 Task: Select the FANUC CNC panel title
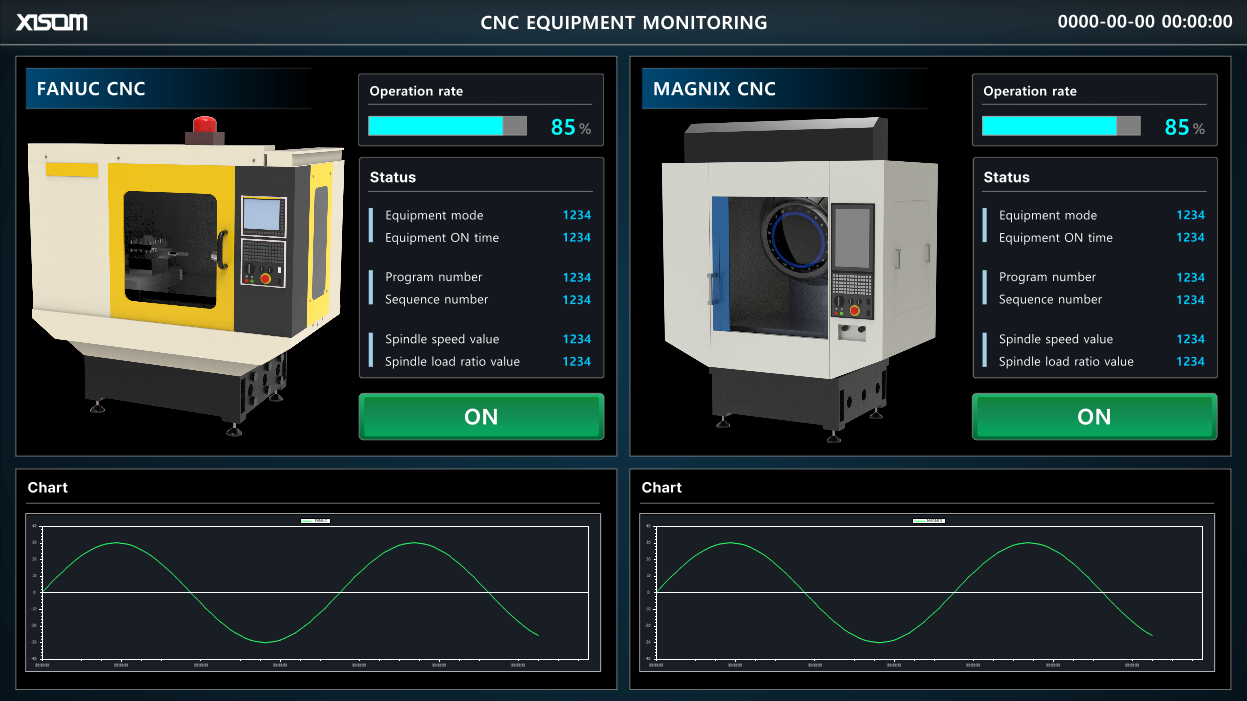(x=91, y=89)
